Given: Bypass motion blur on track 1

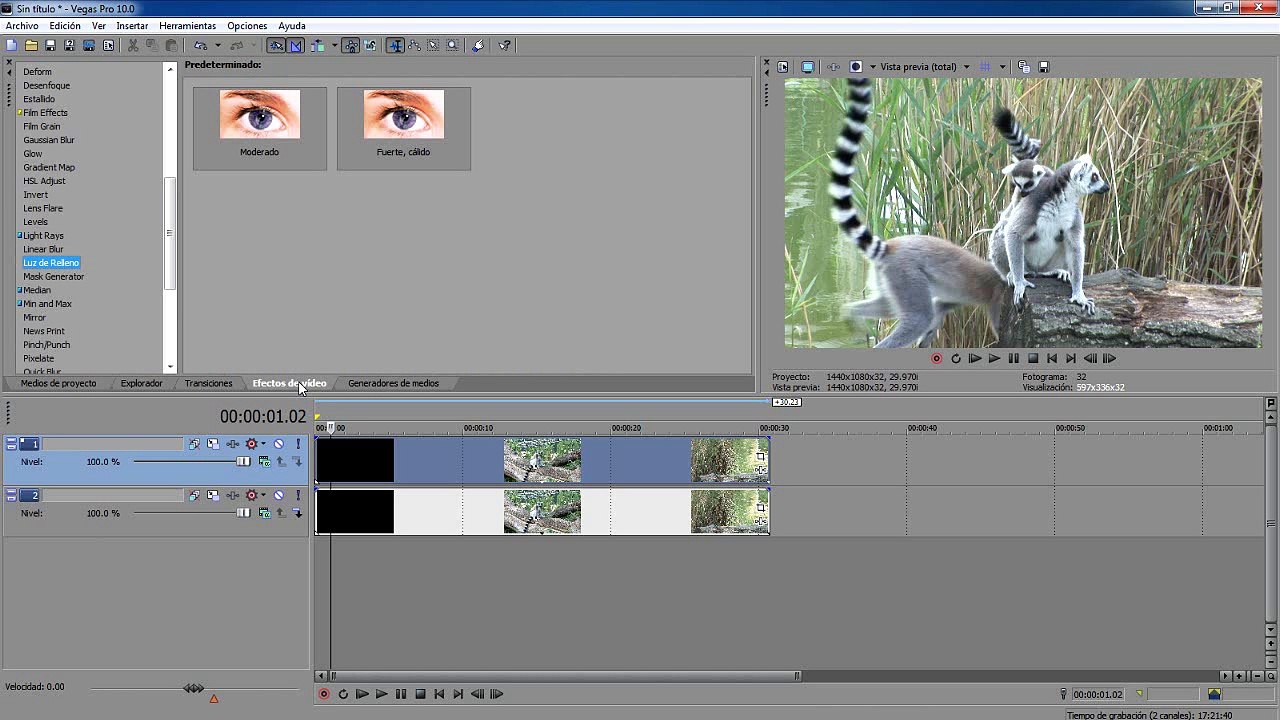Looking at the screenshot, I should pyautogui.click(x=194, y=444).
